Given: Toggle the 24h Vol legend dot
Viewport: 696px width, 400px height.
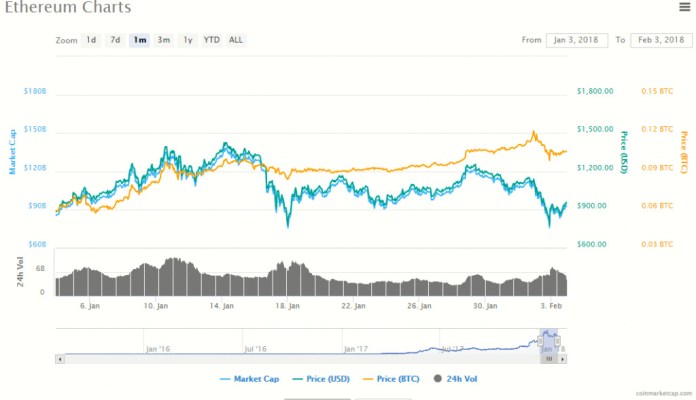Looking at the screenshot, I should pos(437,379).
